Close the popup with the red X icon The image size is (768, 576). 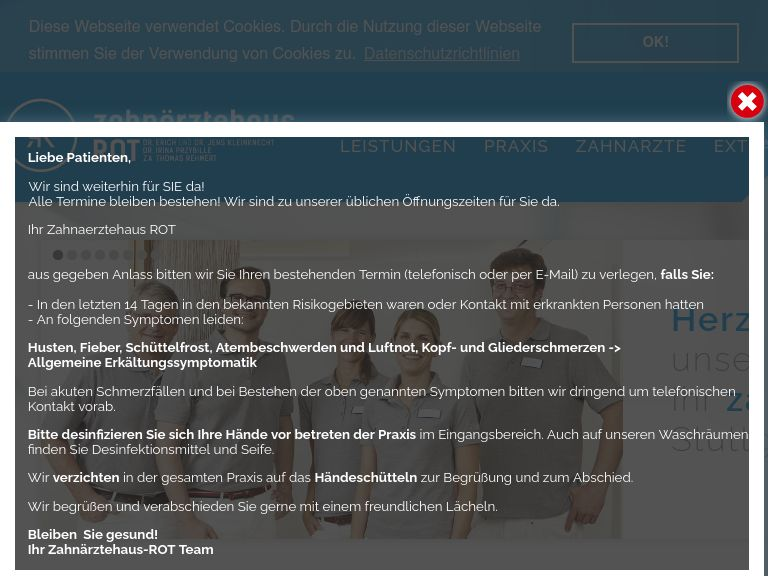point(747,102)
